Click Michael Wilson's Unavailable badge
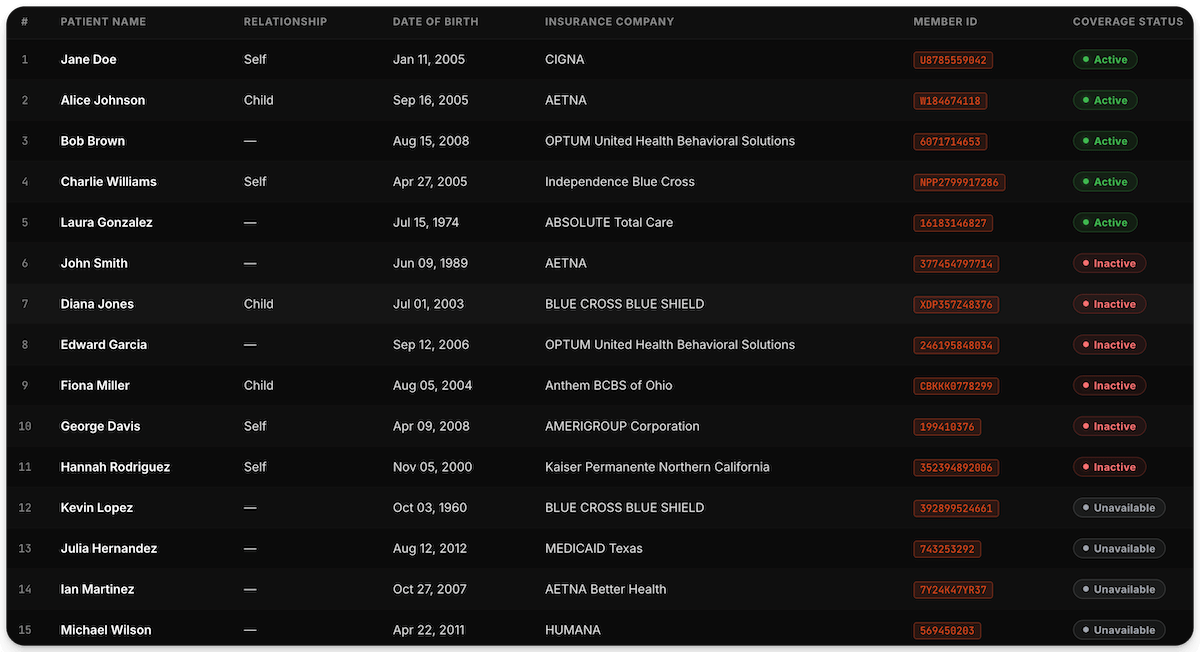This screenshot has height=652, width=1200. [1119, 630]
